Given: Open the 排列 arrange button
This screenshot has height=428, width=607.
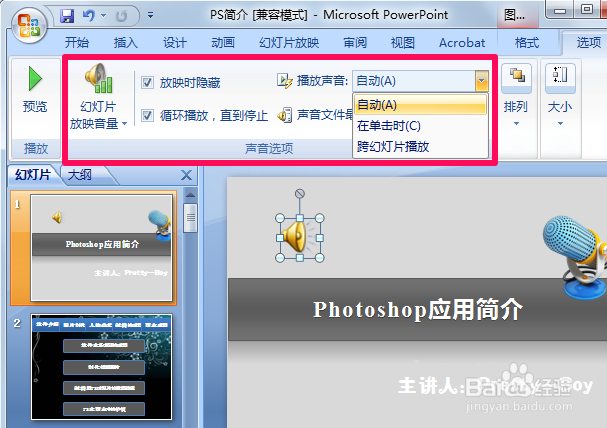Looking at the screenshot, I should 516,97.
